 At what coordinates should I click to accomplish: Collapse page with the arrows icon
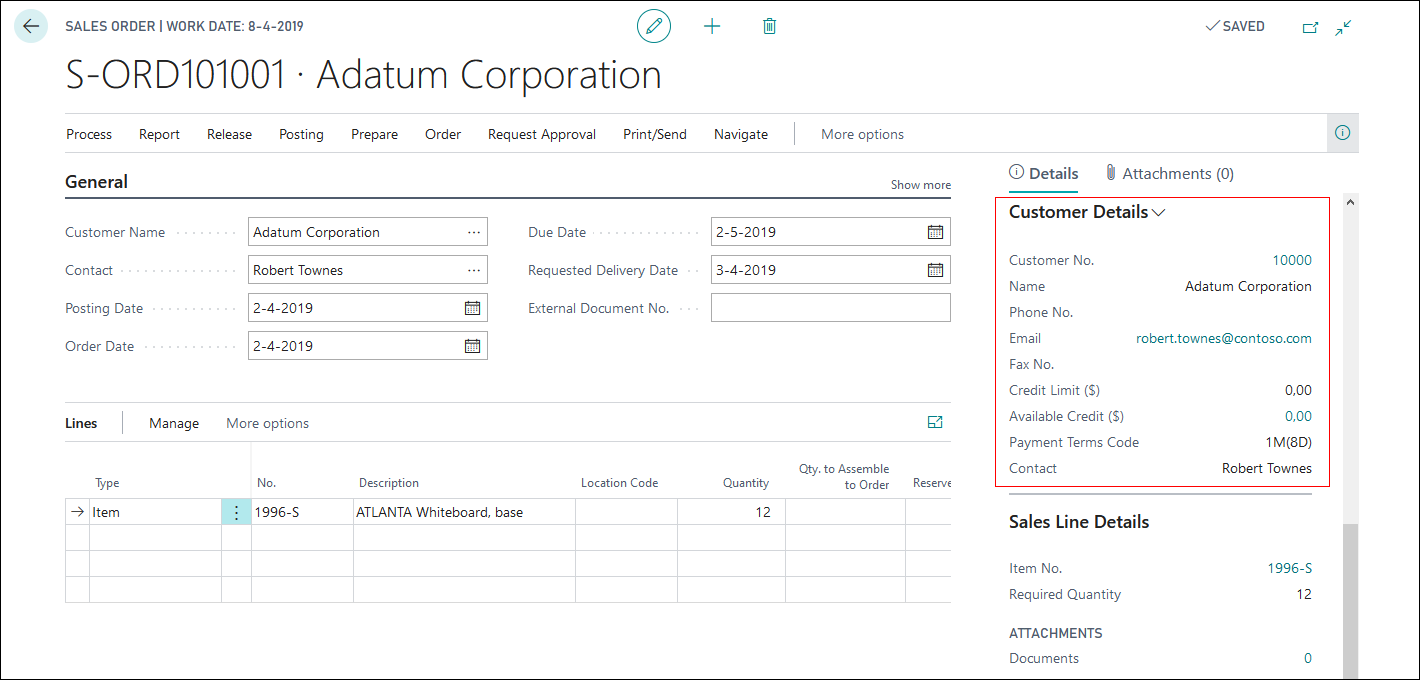tap(1343, 27)
